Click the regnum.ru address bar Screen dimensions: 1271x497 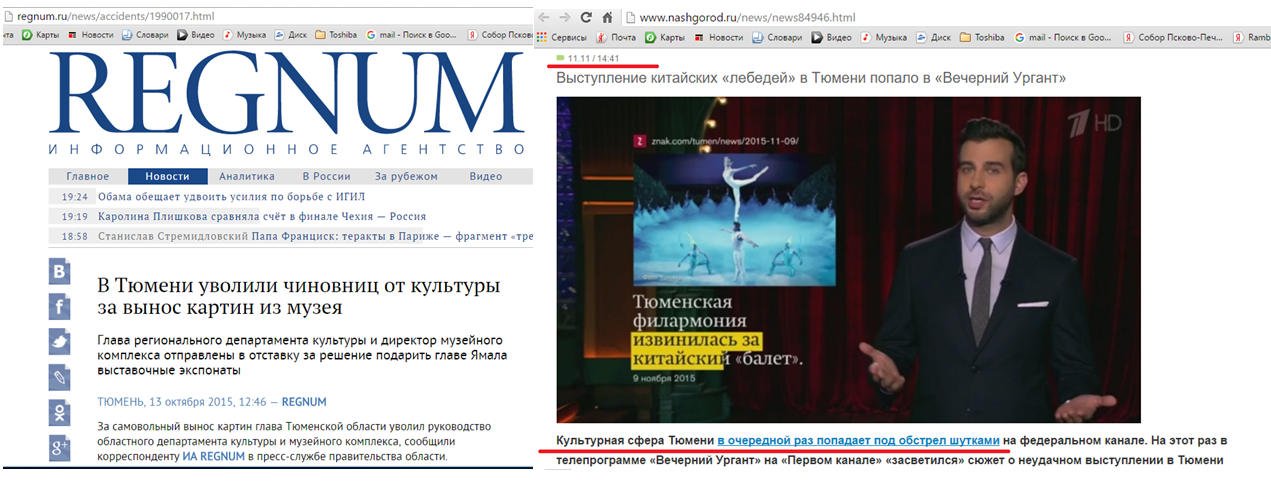[x=270, y=16]
